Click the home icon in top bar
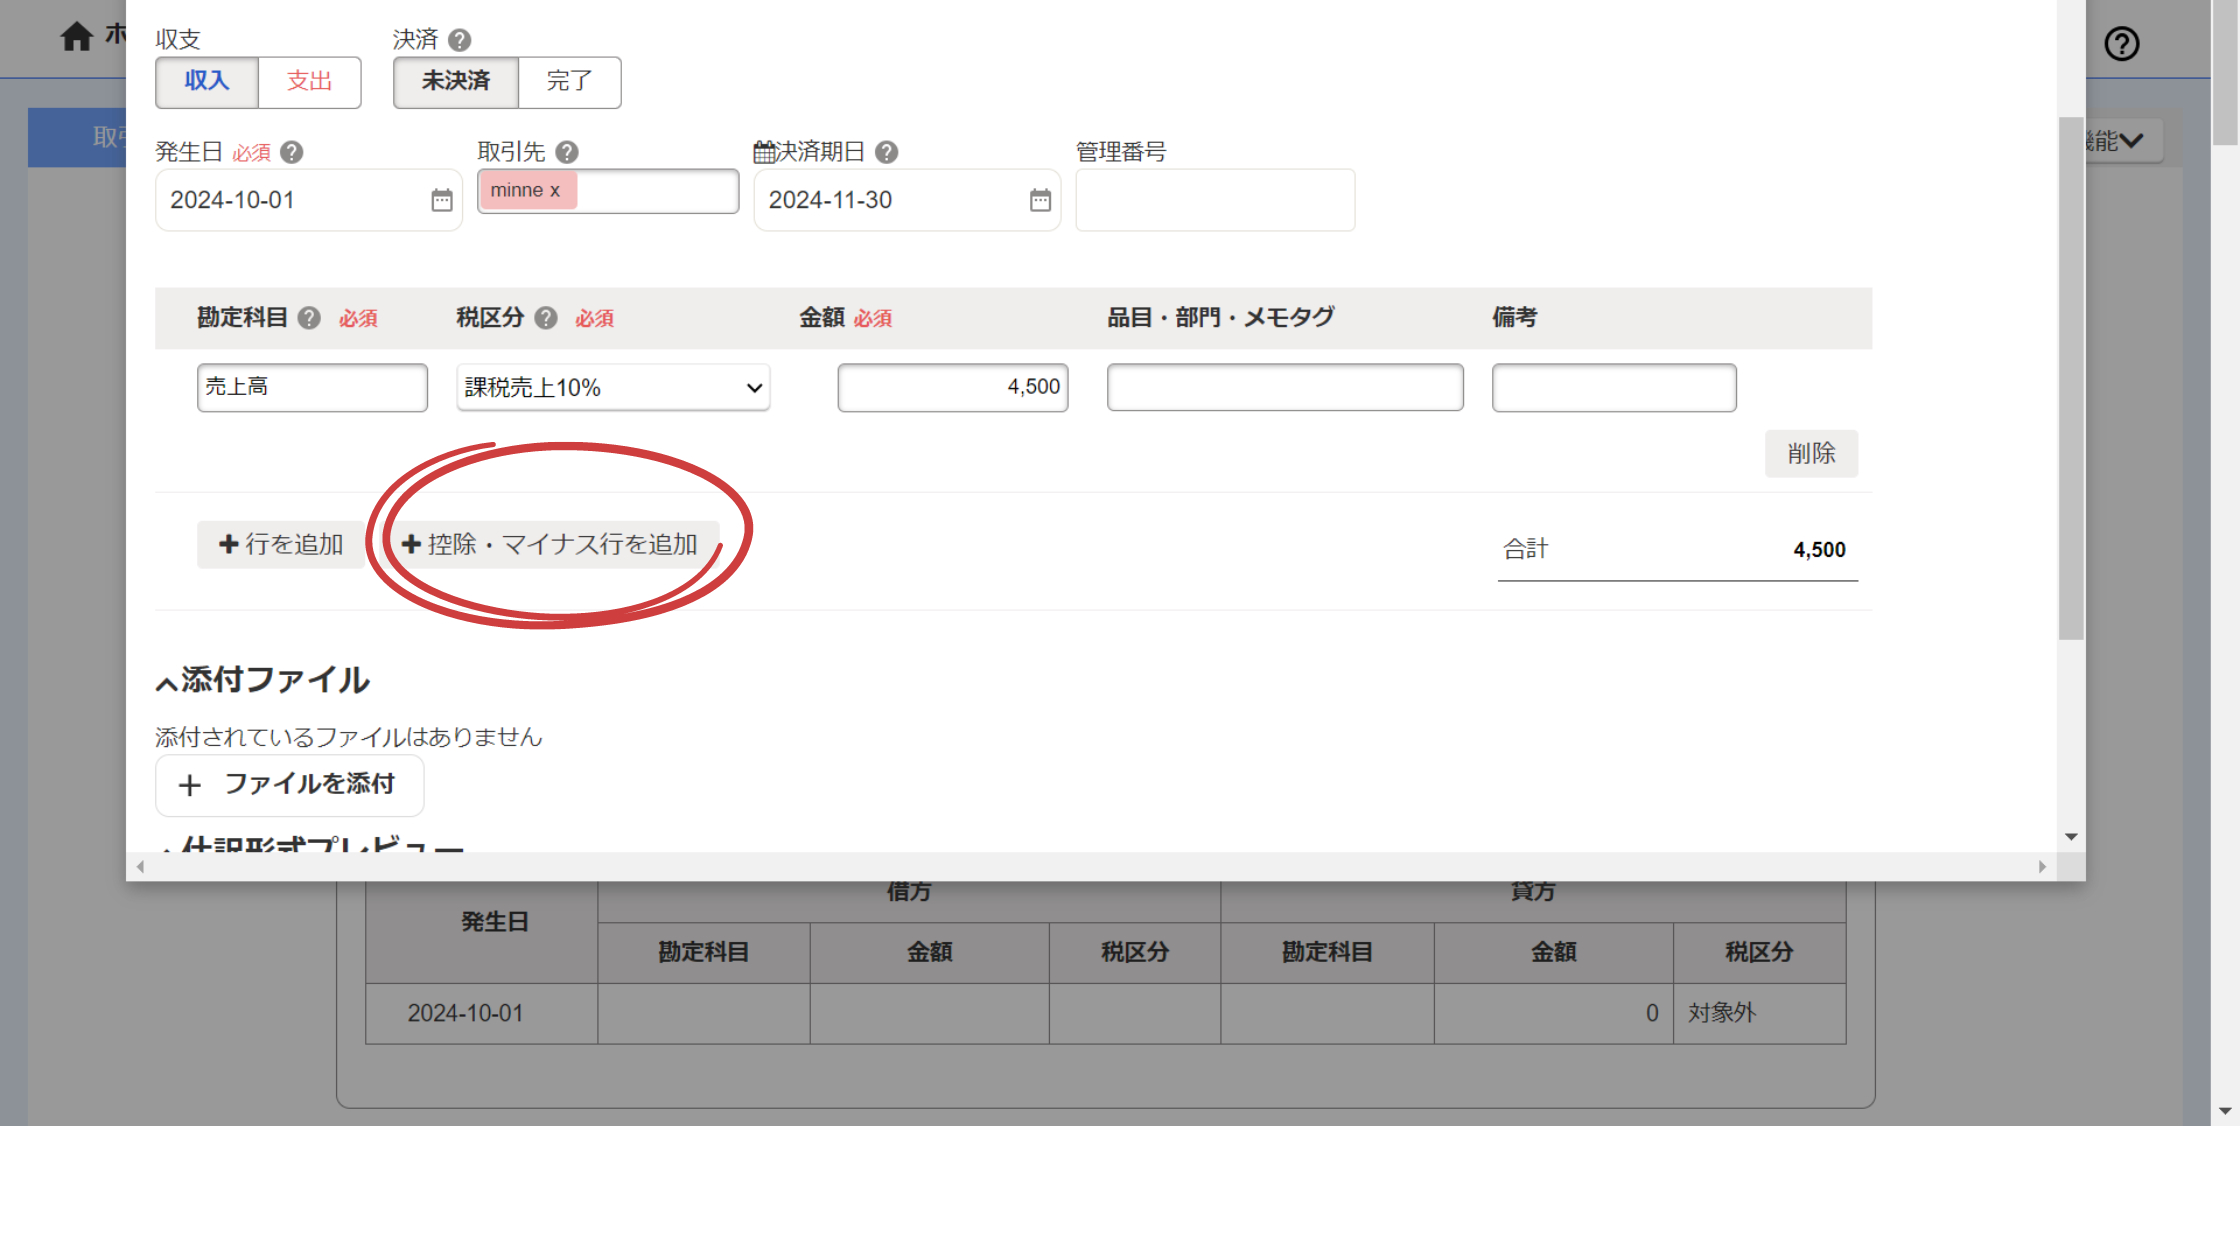The height and width of the screenshot is (1260, 2240). (x=76, y=37)
